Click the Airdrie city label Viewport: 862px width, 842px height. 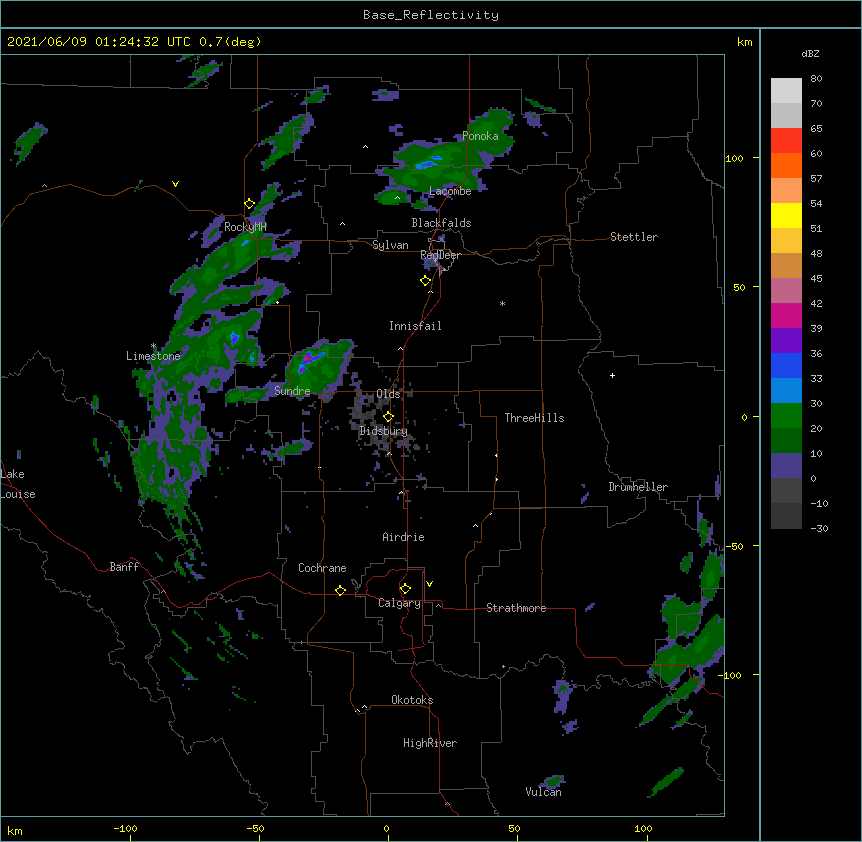(x=403, y=537)
